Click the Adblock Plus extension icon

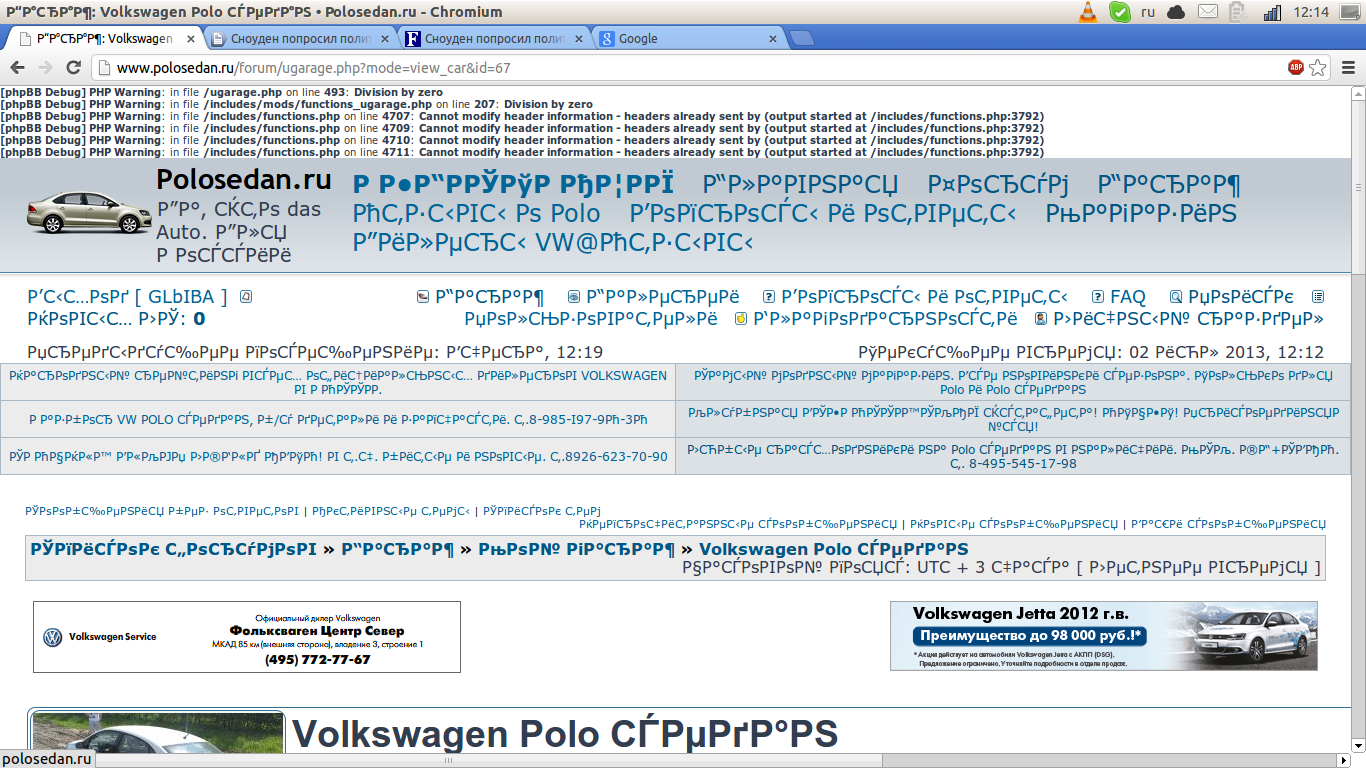(1296, 68)
